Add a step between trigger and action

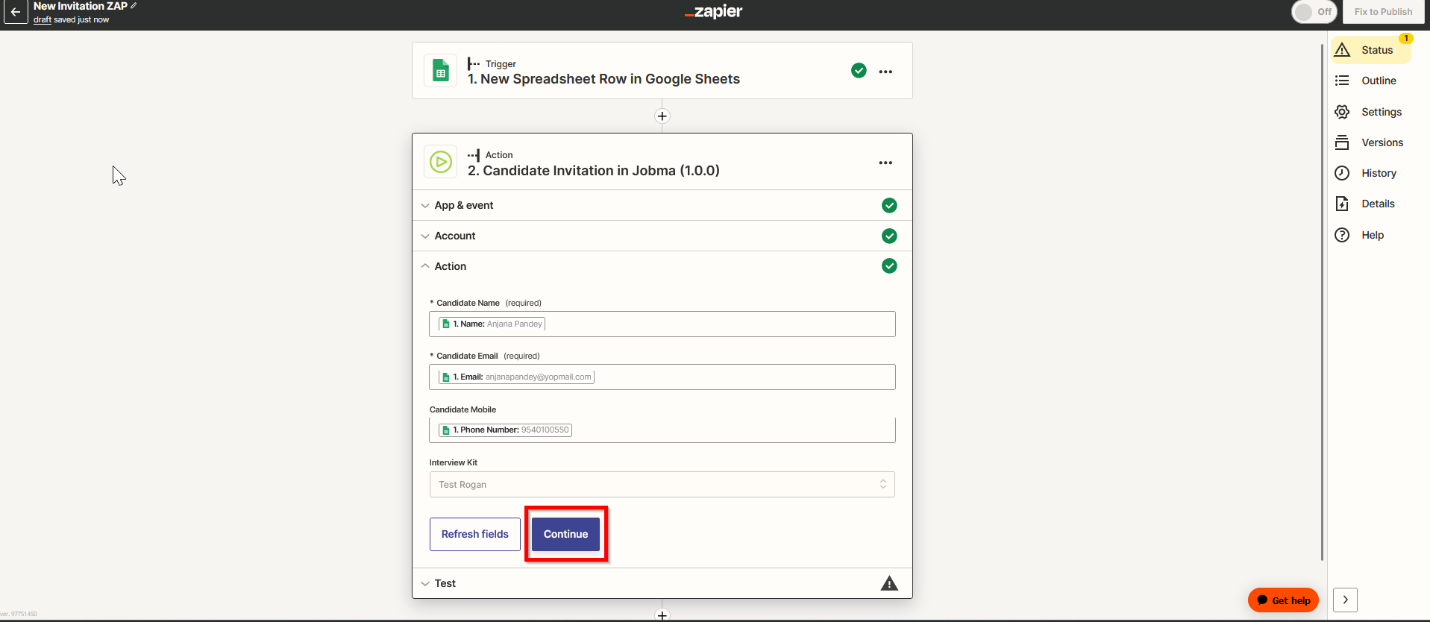pyautogui.click(x=661, y=116)
